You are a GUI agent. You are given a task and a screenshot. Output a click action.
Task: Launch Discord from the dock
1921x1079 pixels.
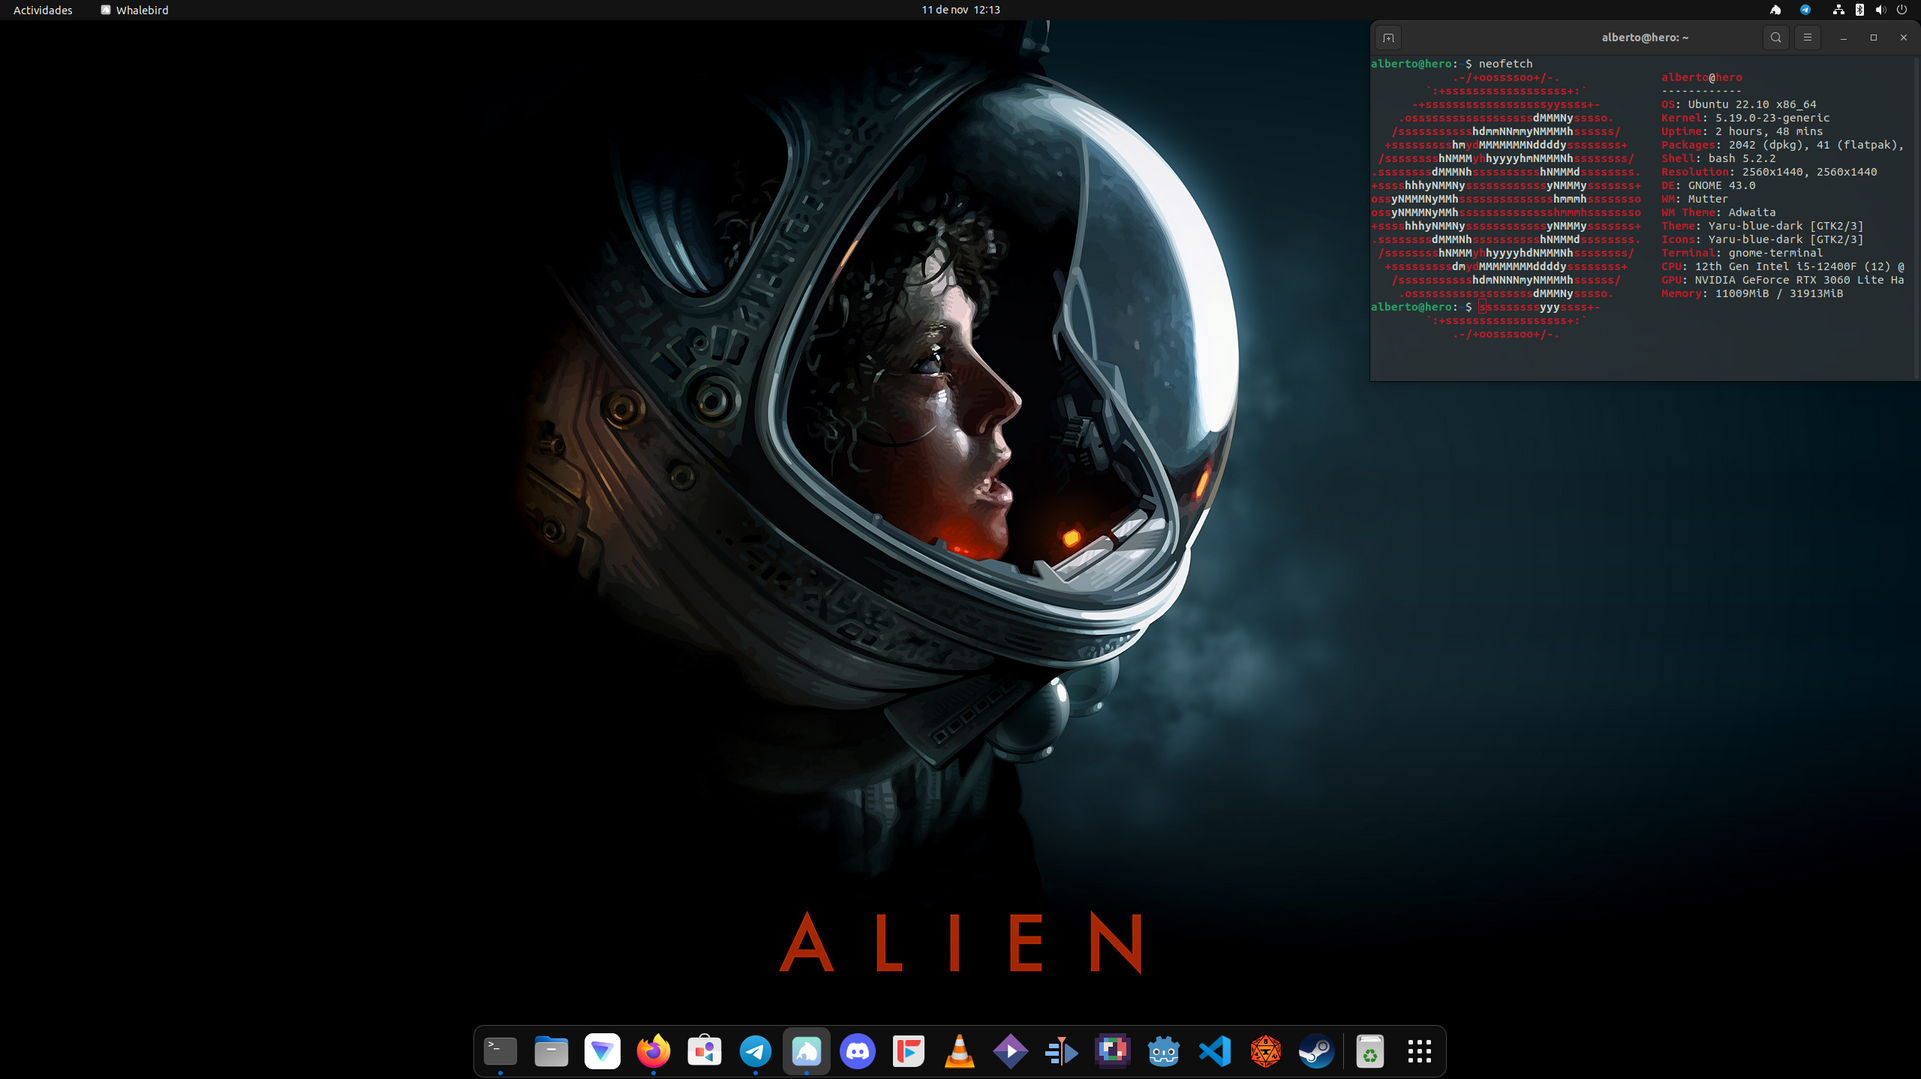857,1051
